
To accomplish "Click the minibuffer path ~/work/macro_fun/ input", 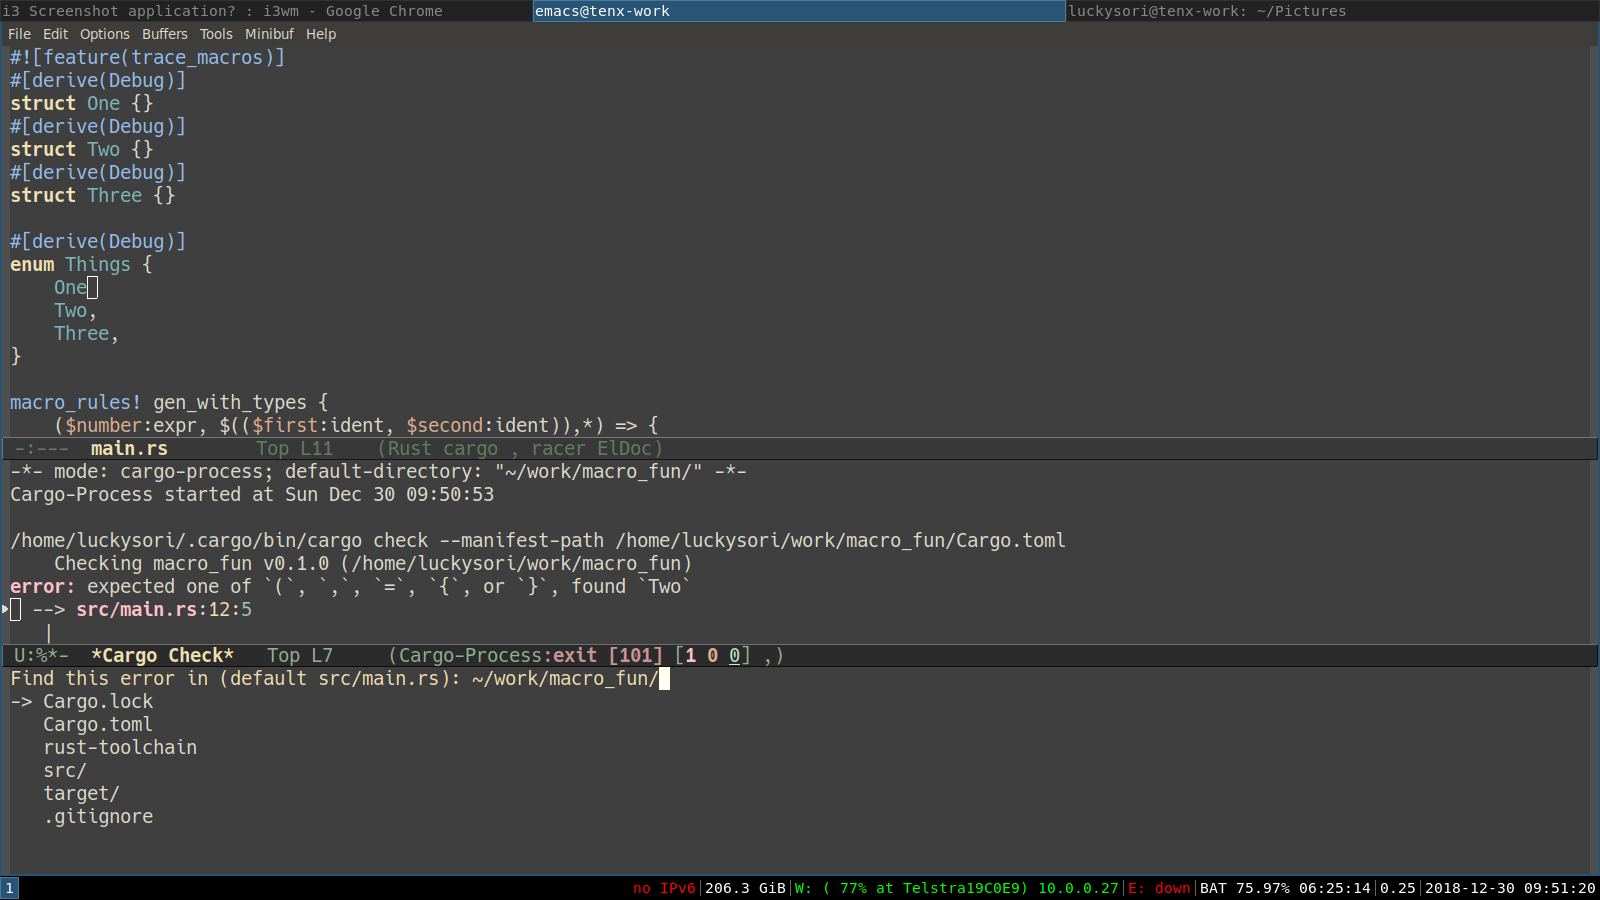I will point(565,679).
